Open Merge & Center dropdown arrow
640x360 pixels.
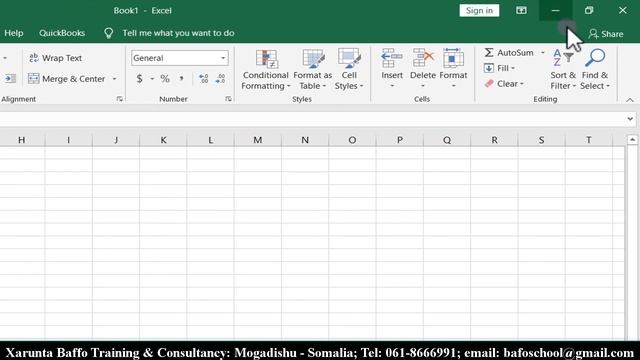pos(114,79)
